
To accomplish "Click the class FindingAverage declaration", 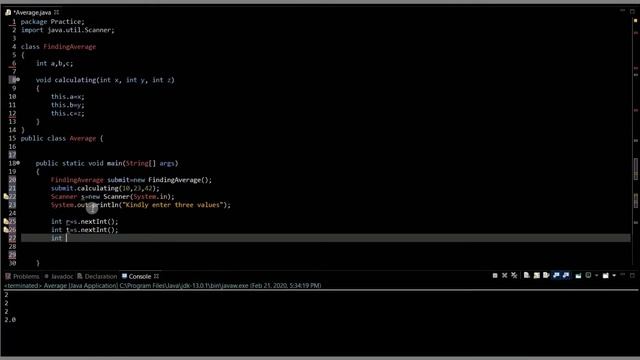I will (58, 47).
